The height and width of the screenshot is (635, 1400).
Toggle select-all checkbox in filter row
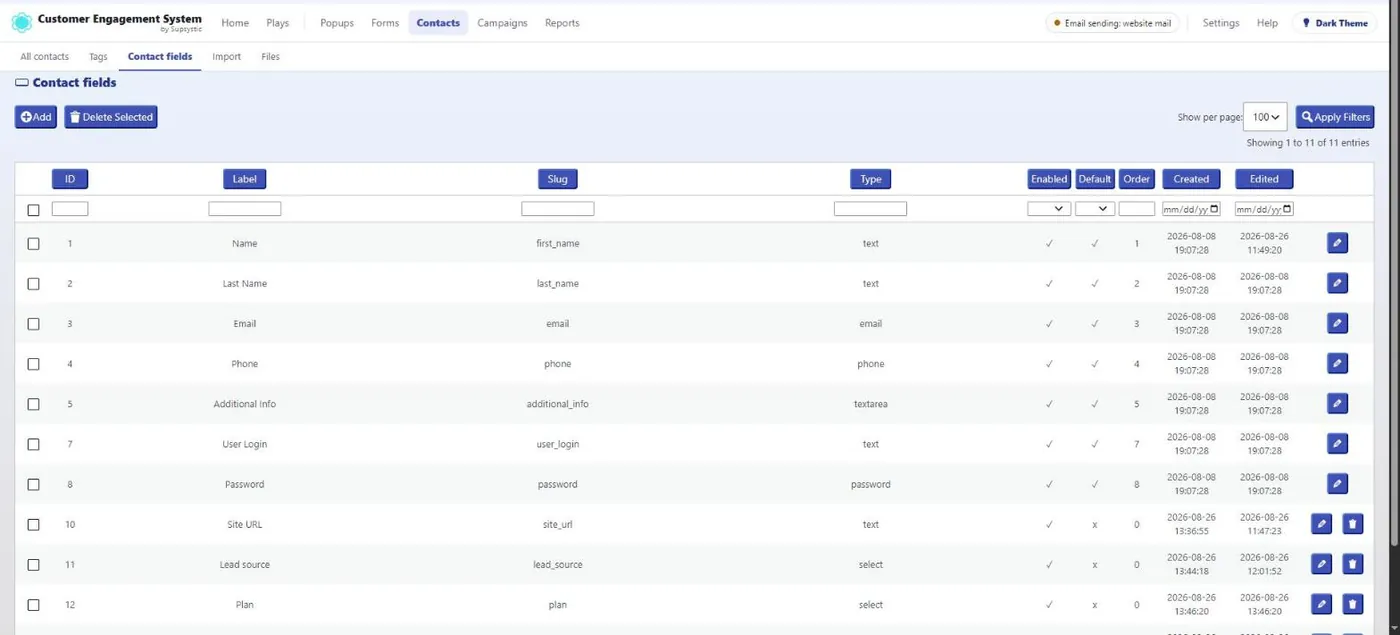pyautogui.click(x=33, y=210)
